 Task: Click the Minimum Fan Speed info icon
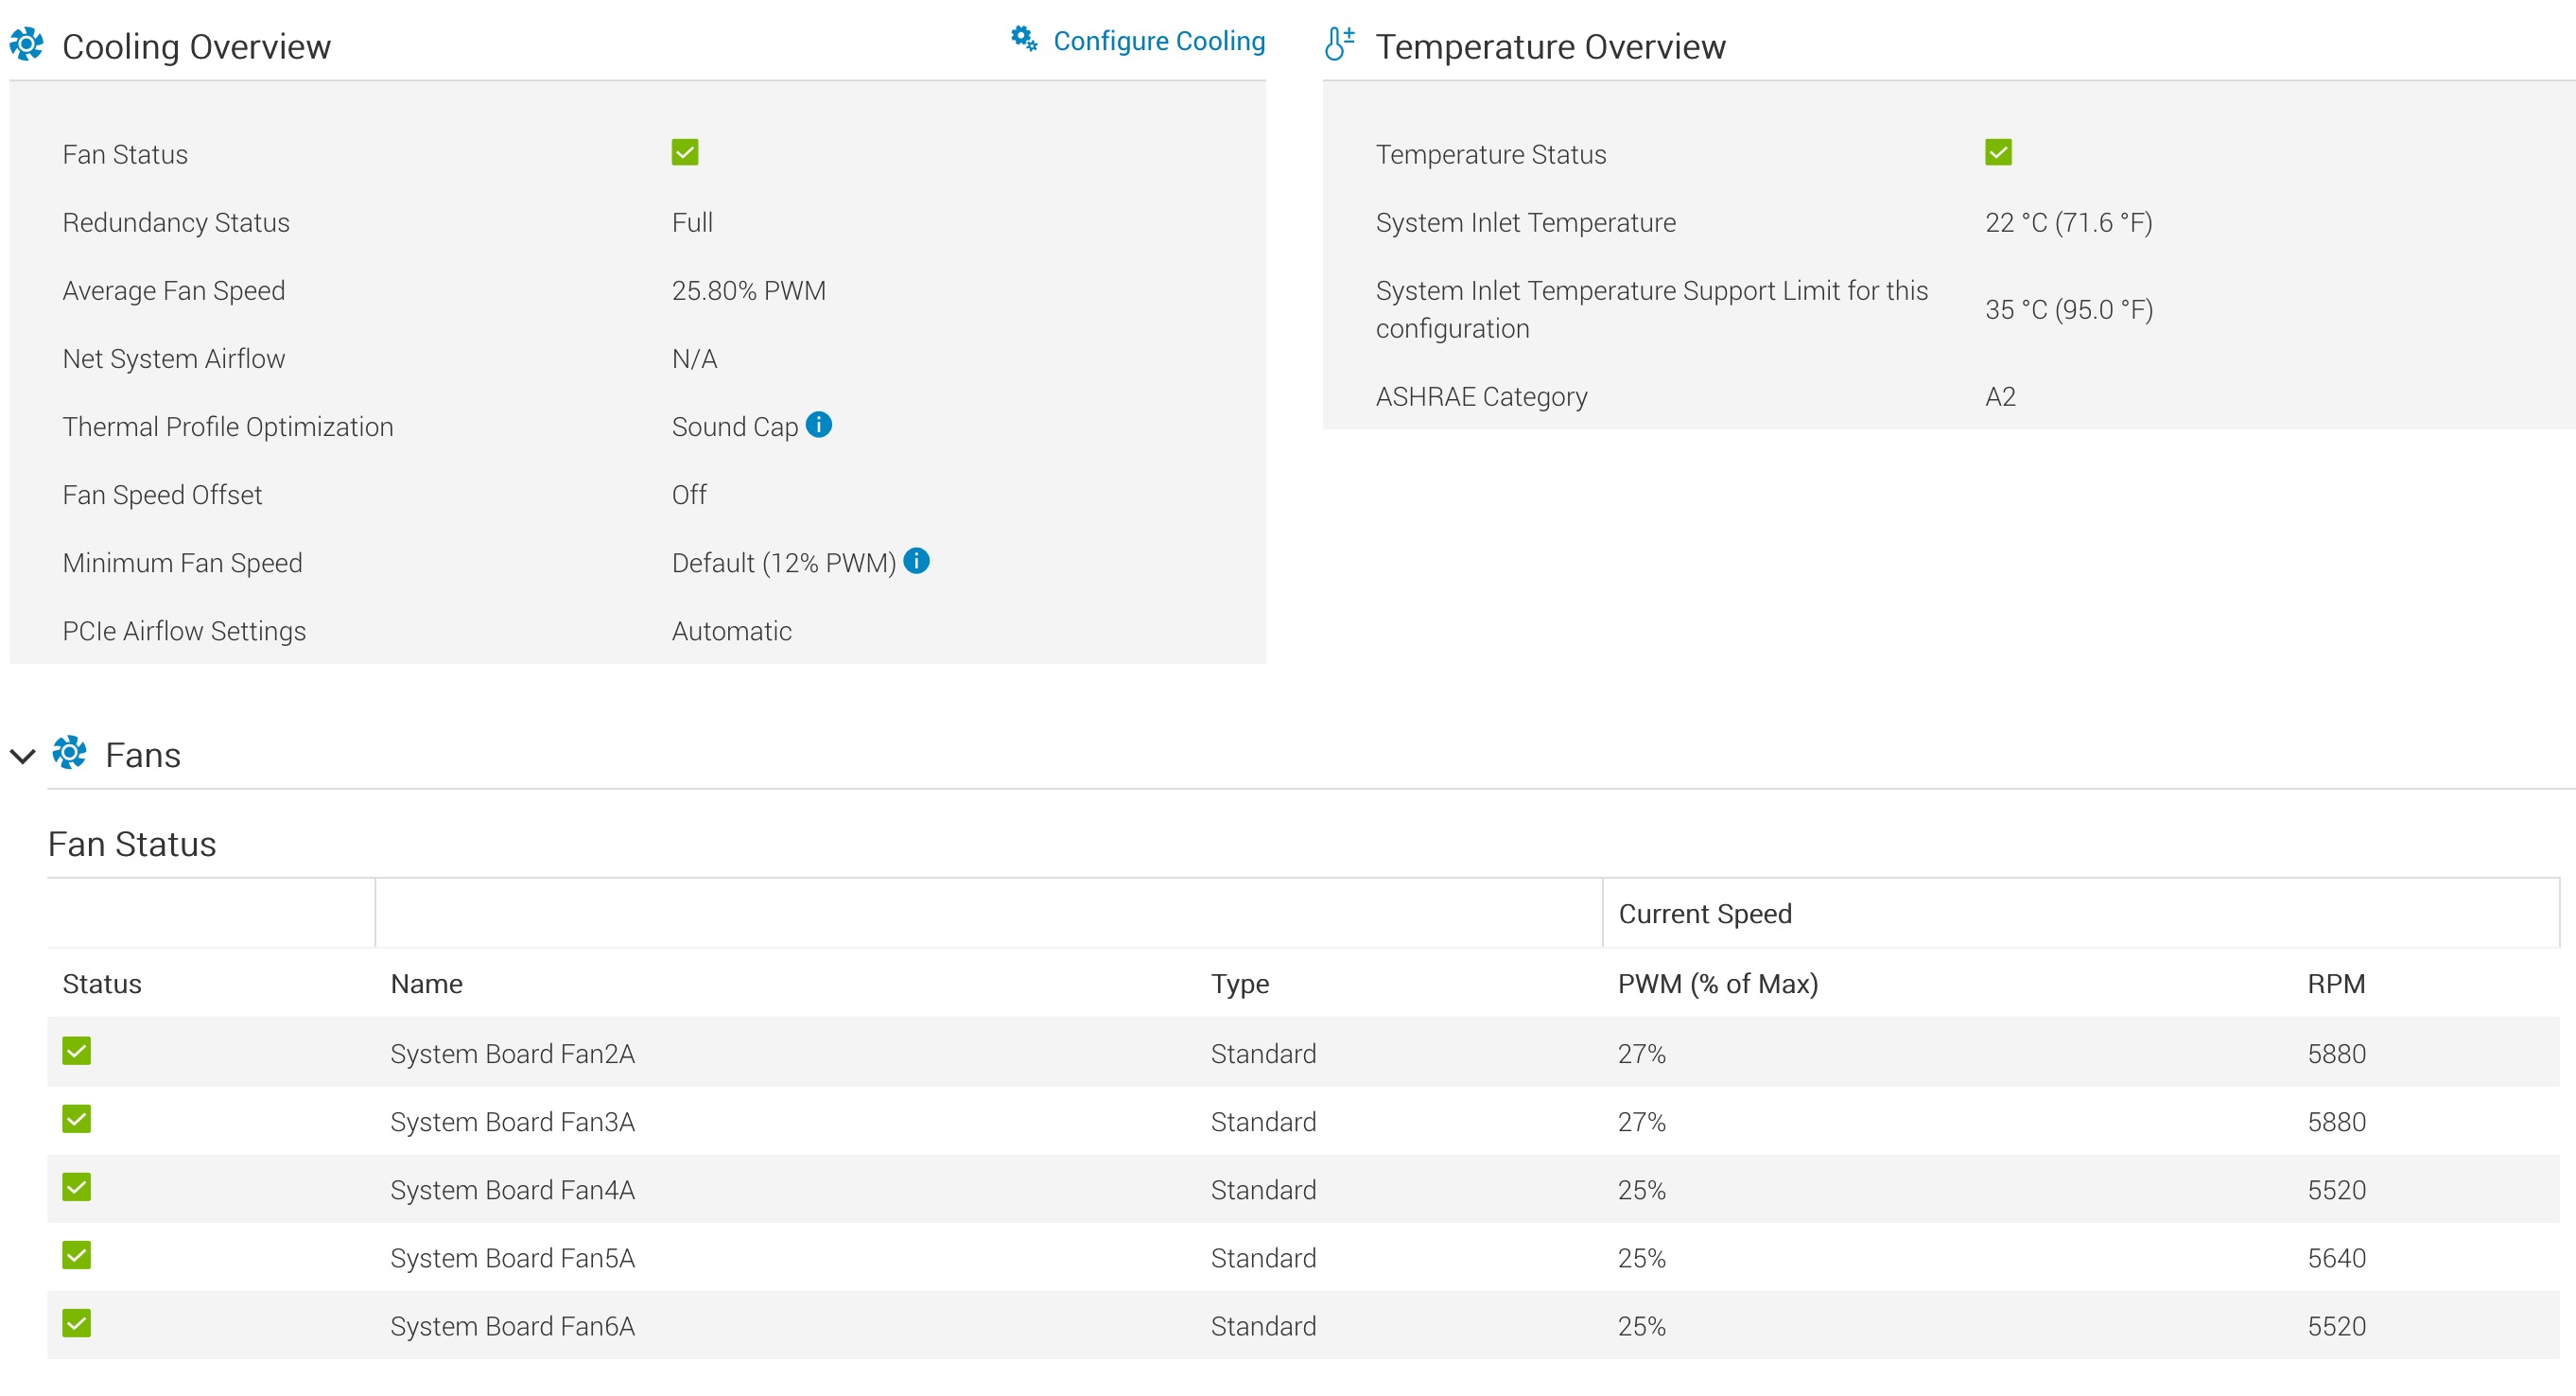pyautogui.click(x=916, y=561)
